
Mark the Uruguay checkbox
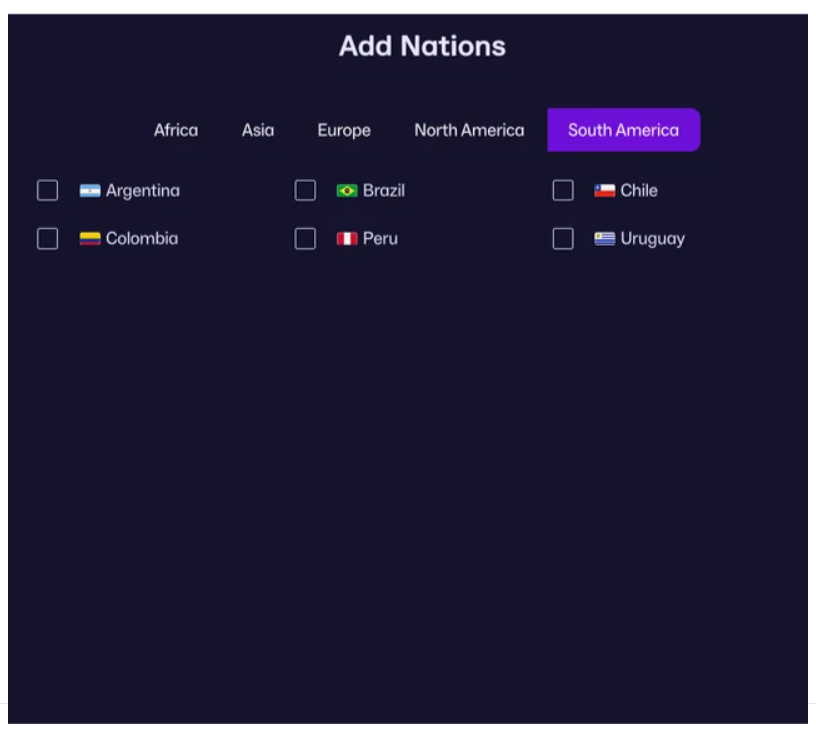coord(563,239)
